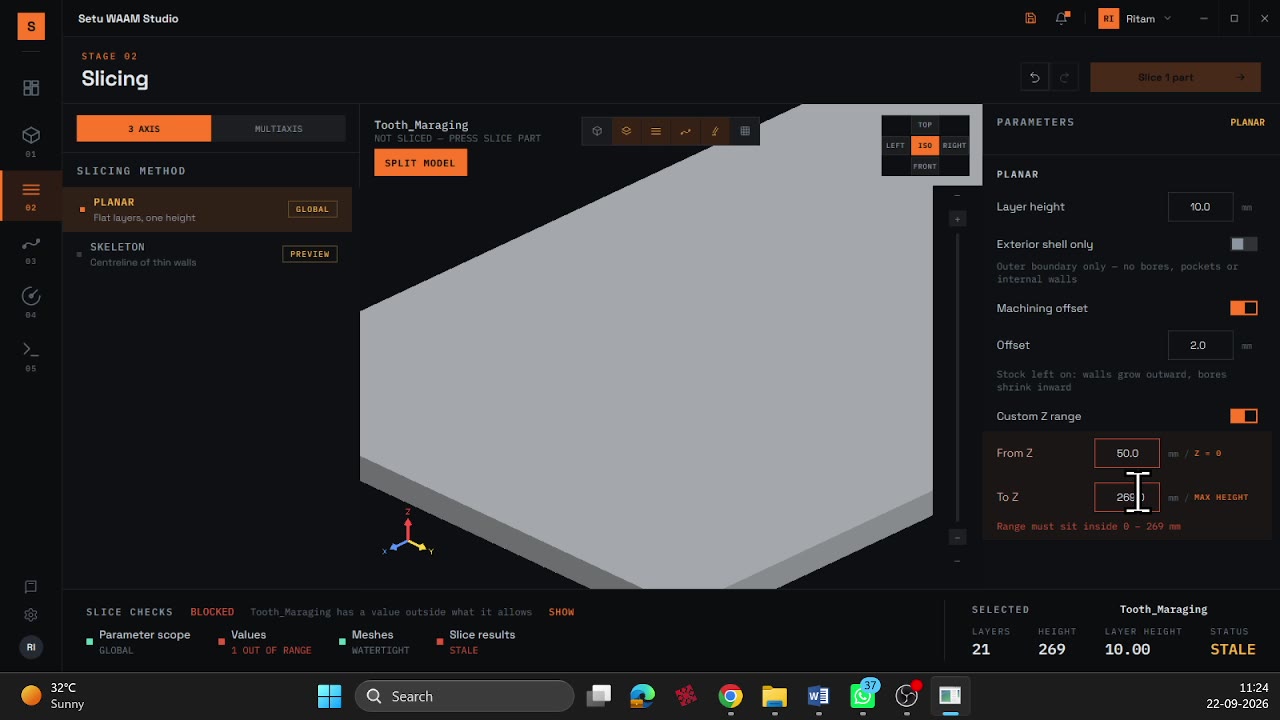Viewport: 1280px width, 720px height.
Task: Set the From Z value to Z = 0
Action: click(1207, 453)
